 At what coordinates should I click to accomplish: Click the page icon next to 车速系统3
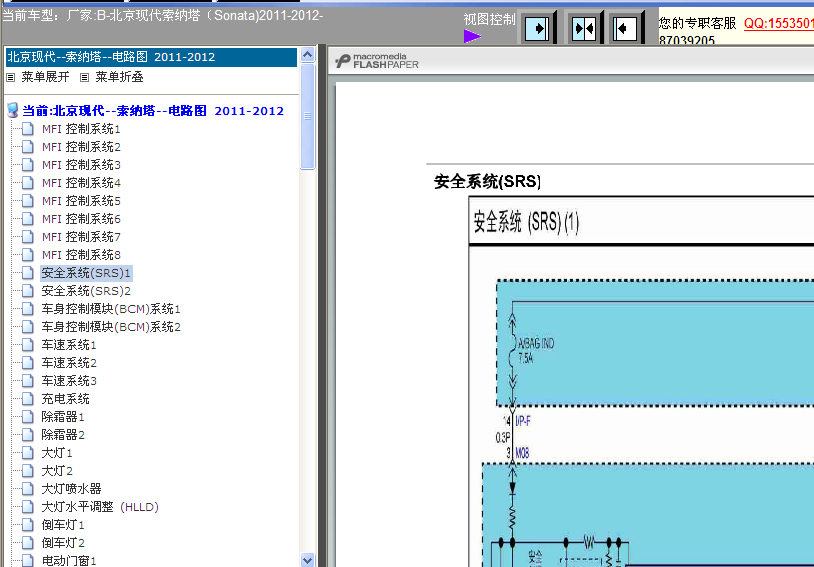(28, 381)
